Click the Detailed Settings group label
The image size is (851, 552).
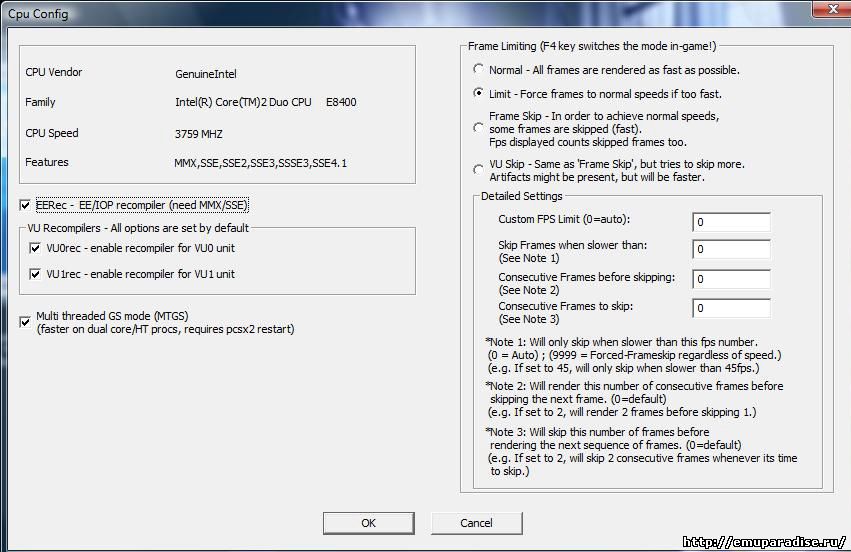coord(522,196)
